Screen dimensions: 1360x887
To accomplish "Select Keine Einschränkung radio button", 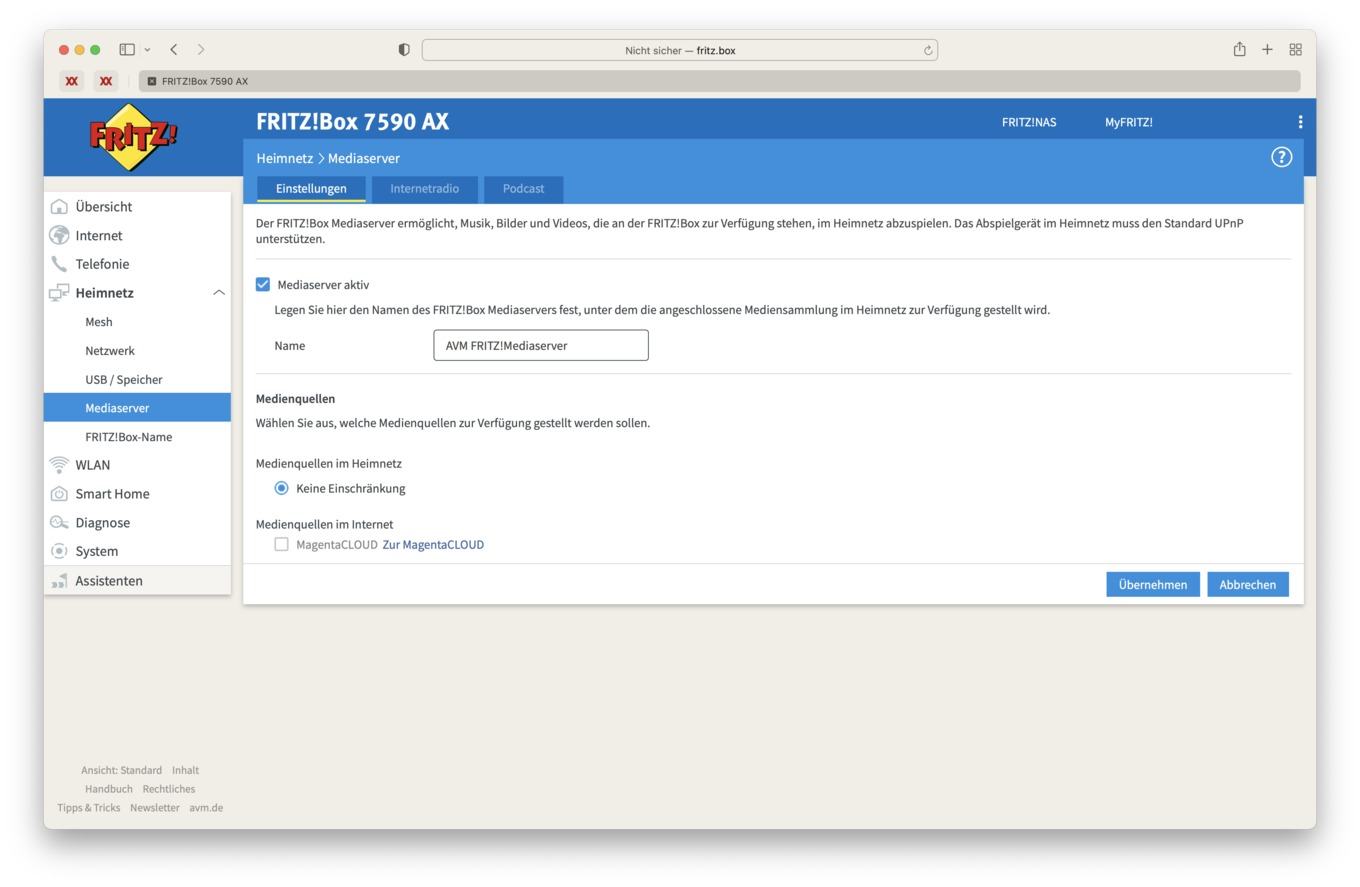I will (281, 488).
